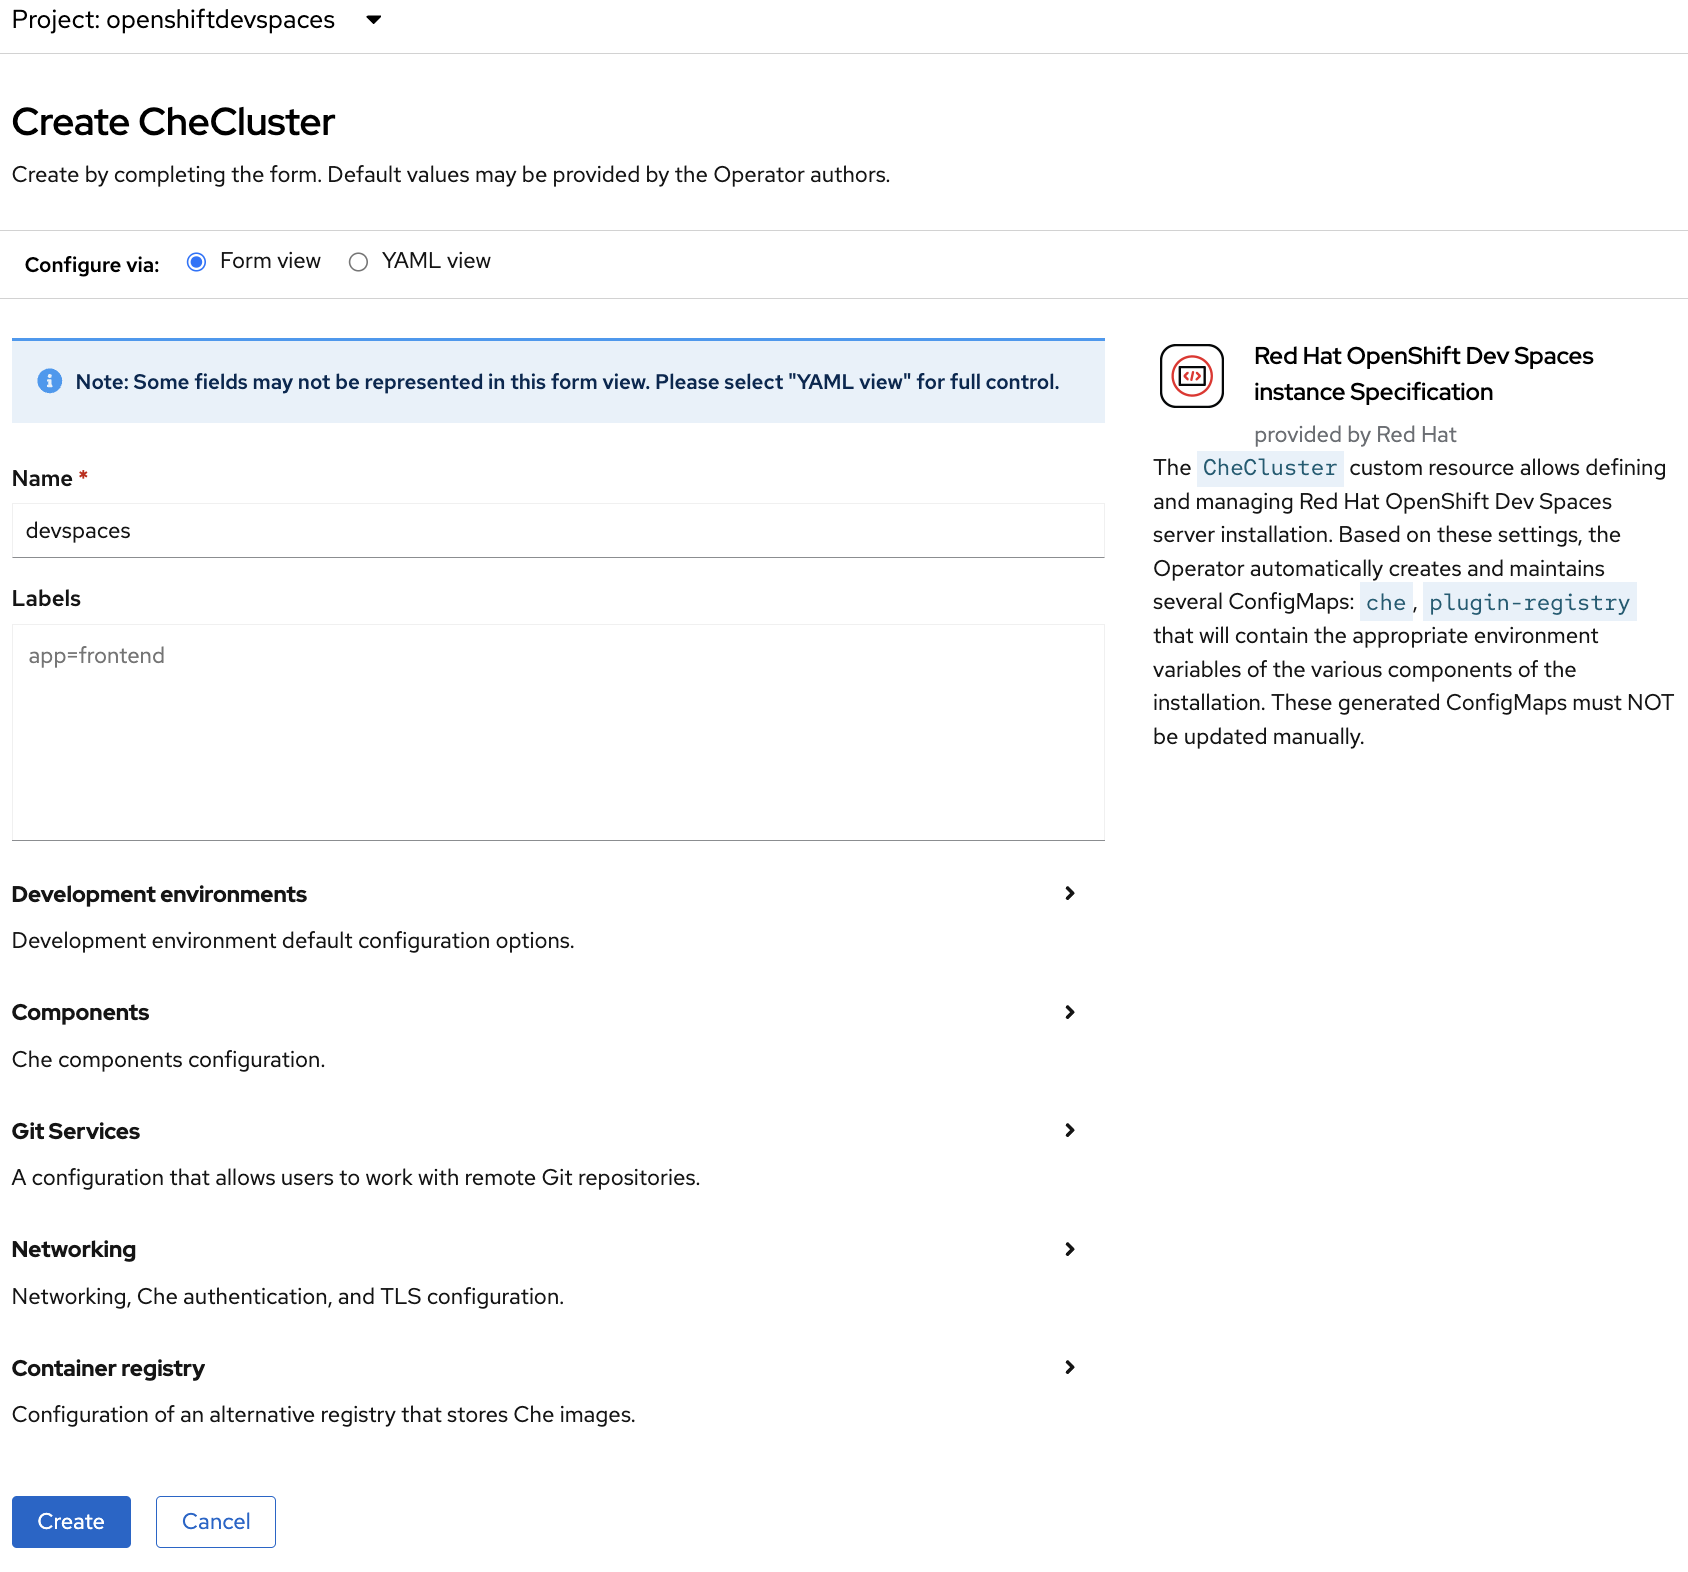Expand the Container registry section chevron
1688x1572 pixels.
1070,1367
